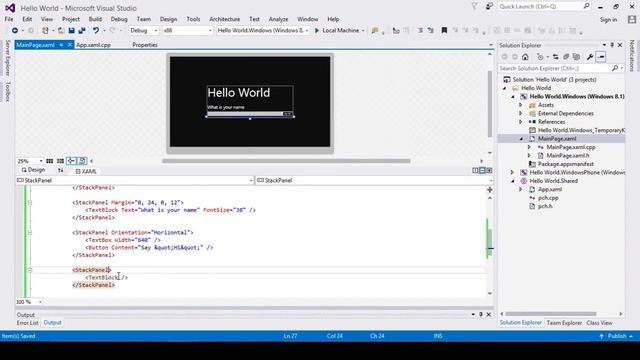Screen dimensions: 640x360
Task: Toggle auto hide pin on Solution Explorer
Action: (612, 45)
